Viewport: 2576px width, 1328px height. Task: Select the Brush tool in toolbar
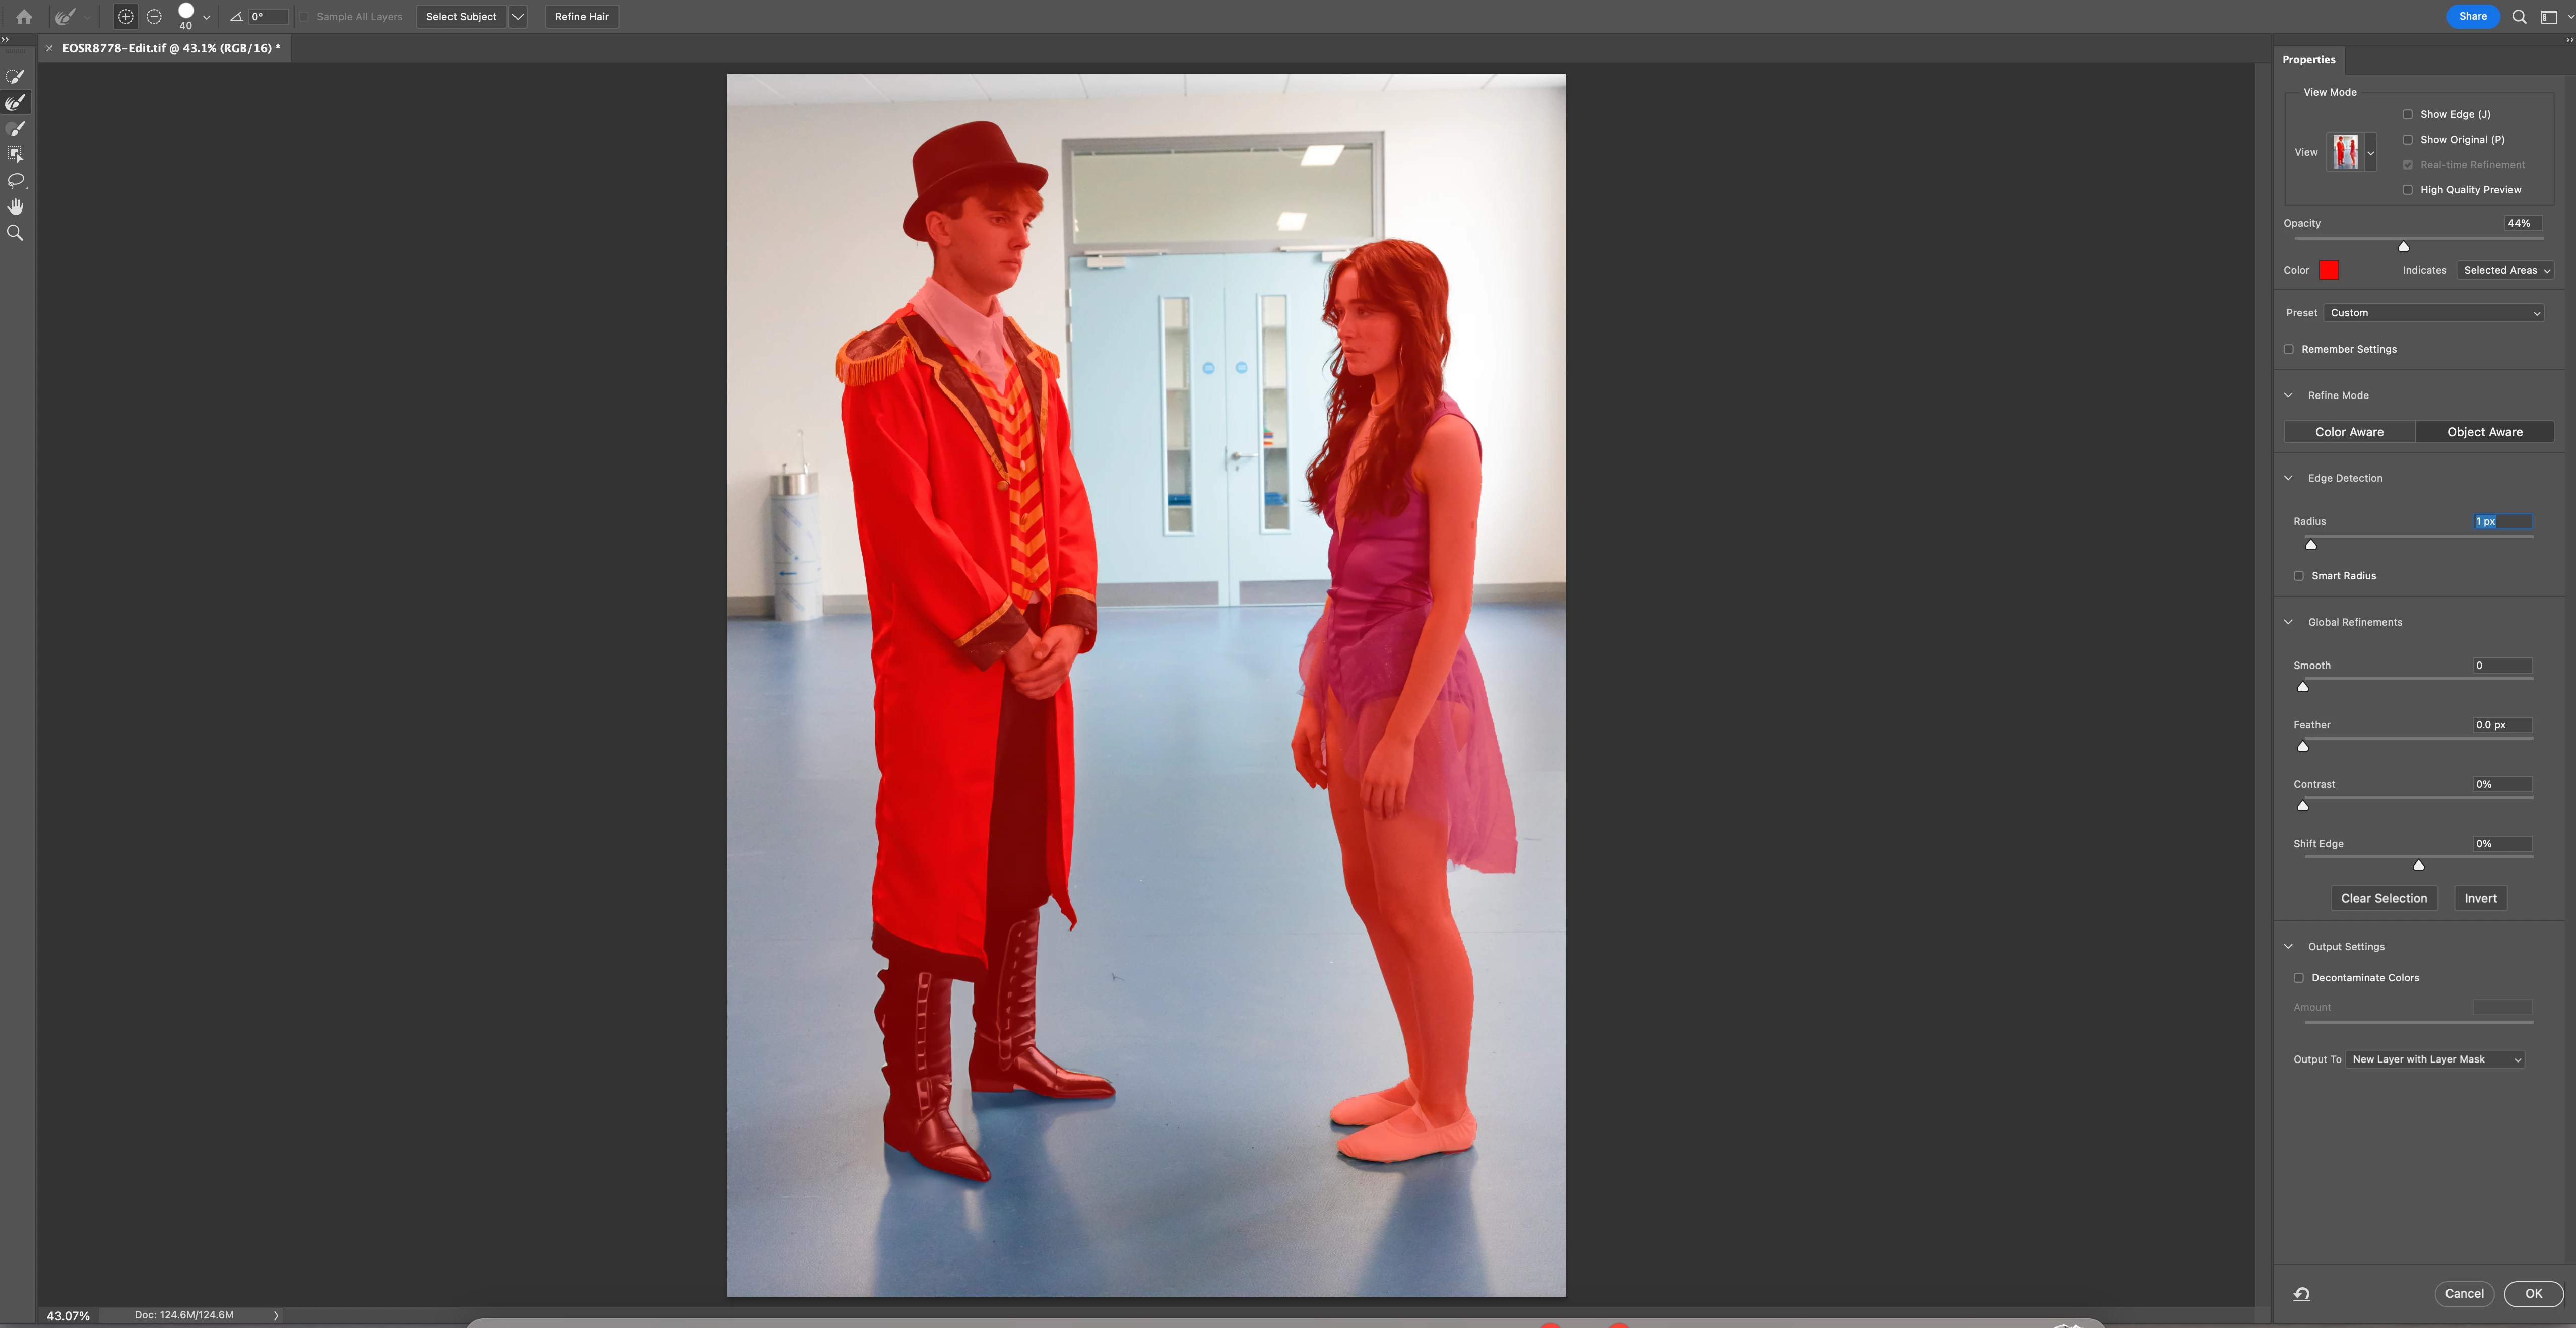[15, 129]
